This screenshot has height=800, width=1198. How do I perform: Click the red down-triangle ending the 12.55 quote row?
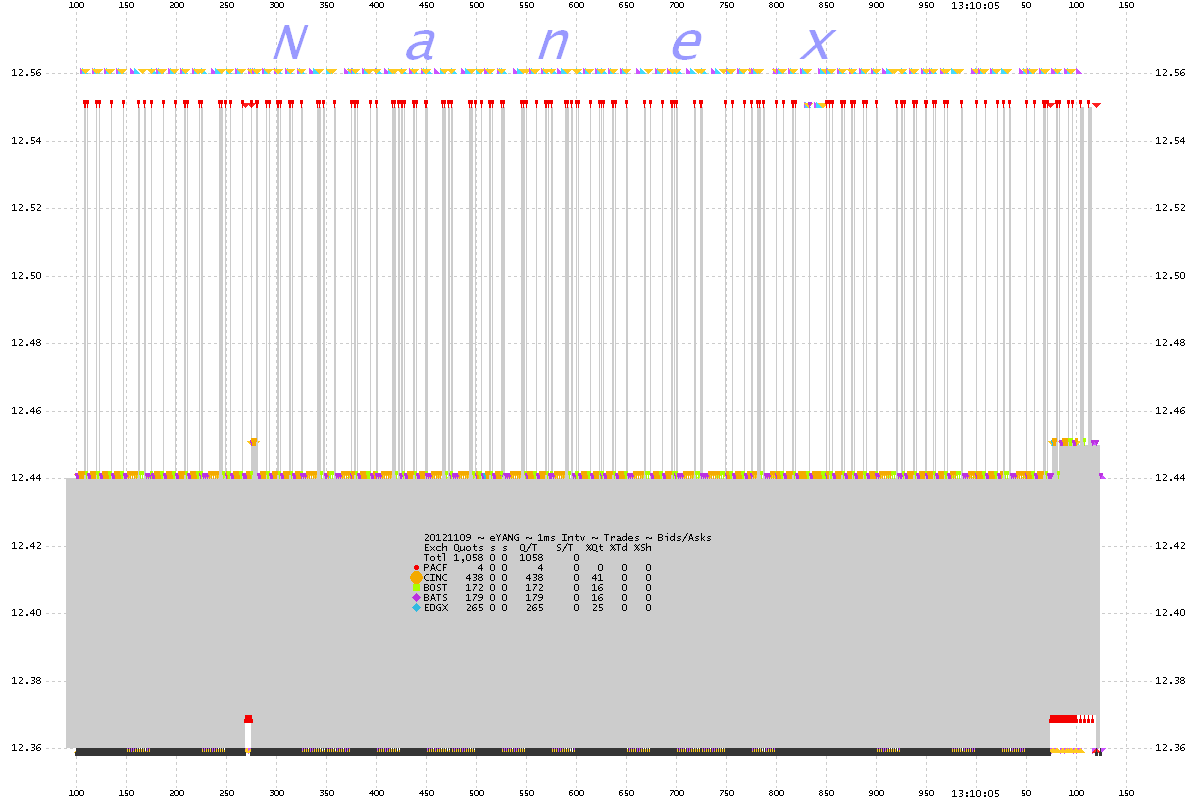click(x=1096, y=105)
